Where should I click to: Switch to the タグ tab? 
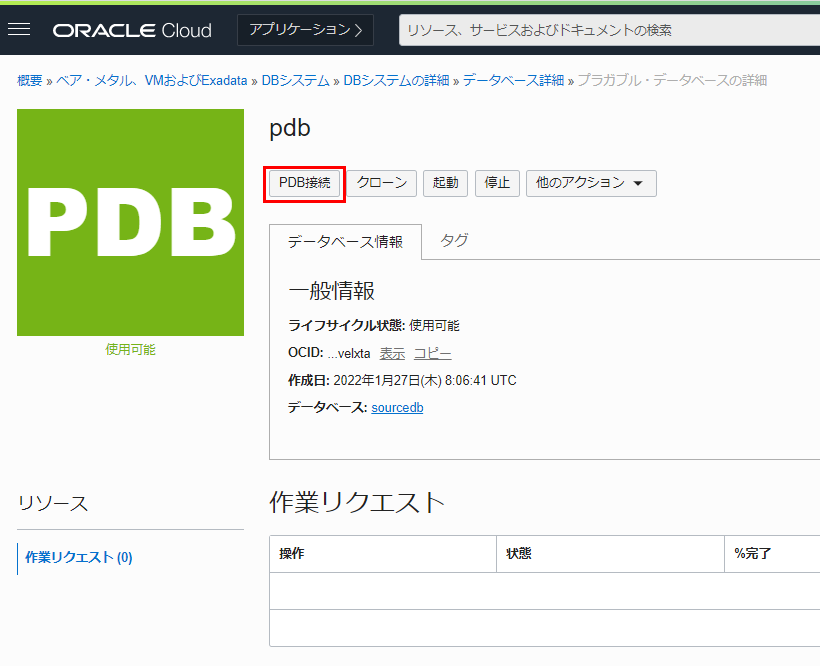coord(454,241)
